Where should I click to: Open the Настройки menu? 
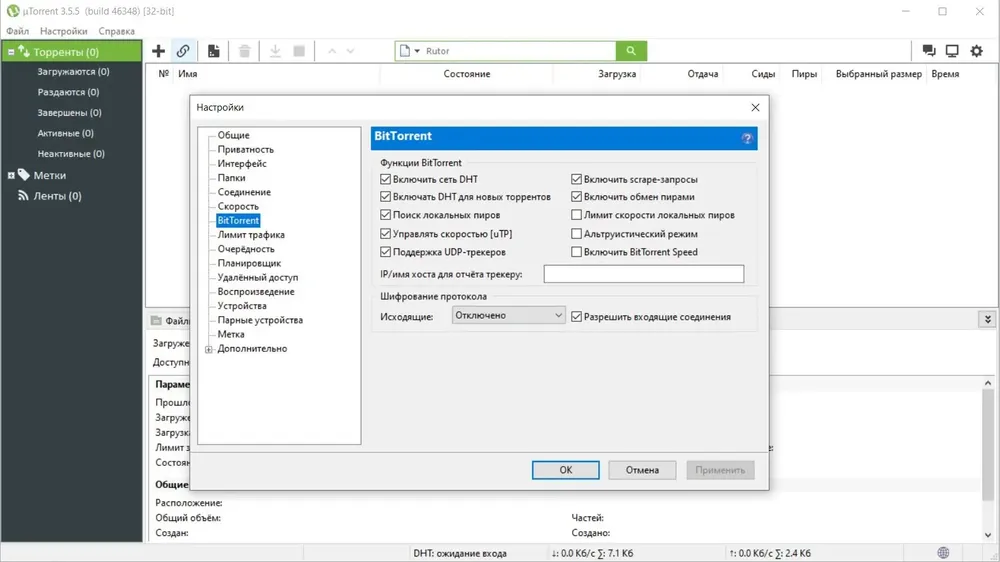[x=63, y=31]
